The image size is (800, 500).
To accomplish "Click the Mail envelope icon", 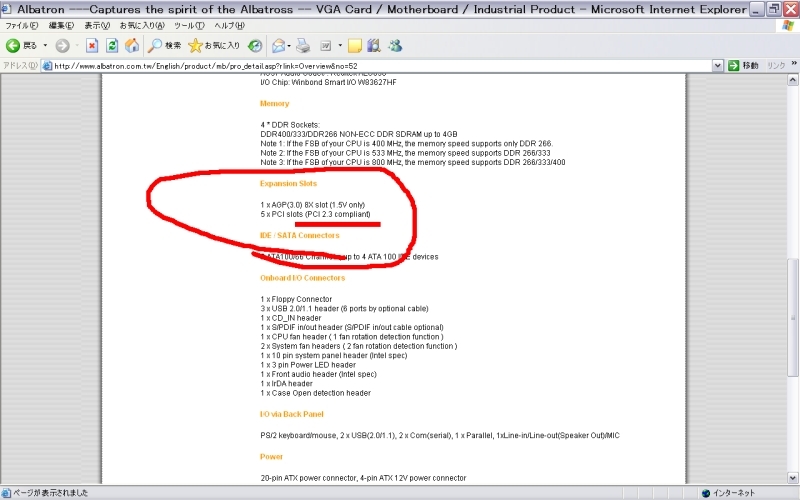I will tap(278, 46).
